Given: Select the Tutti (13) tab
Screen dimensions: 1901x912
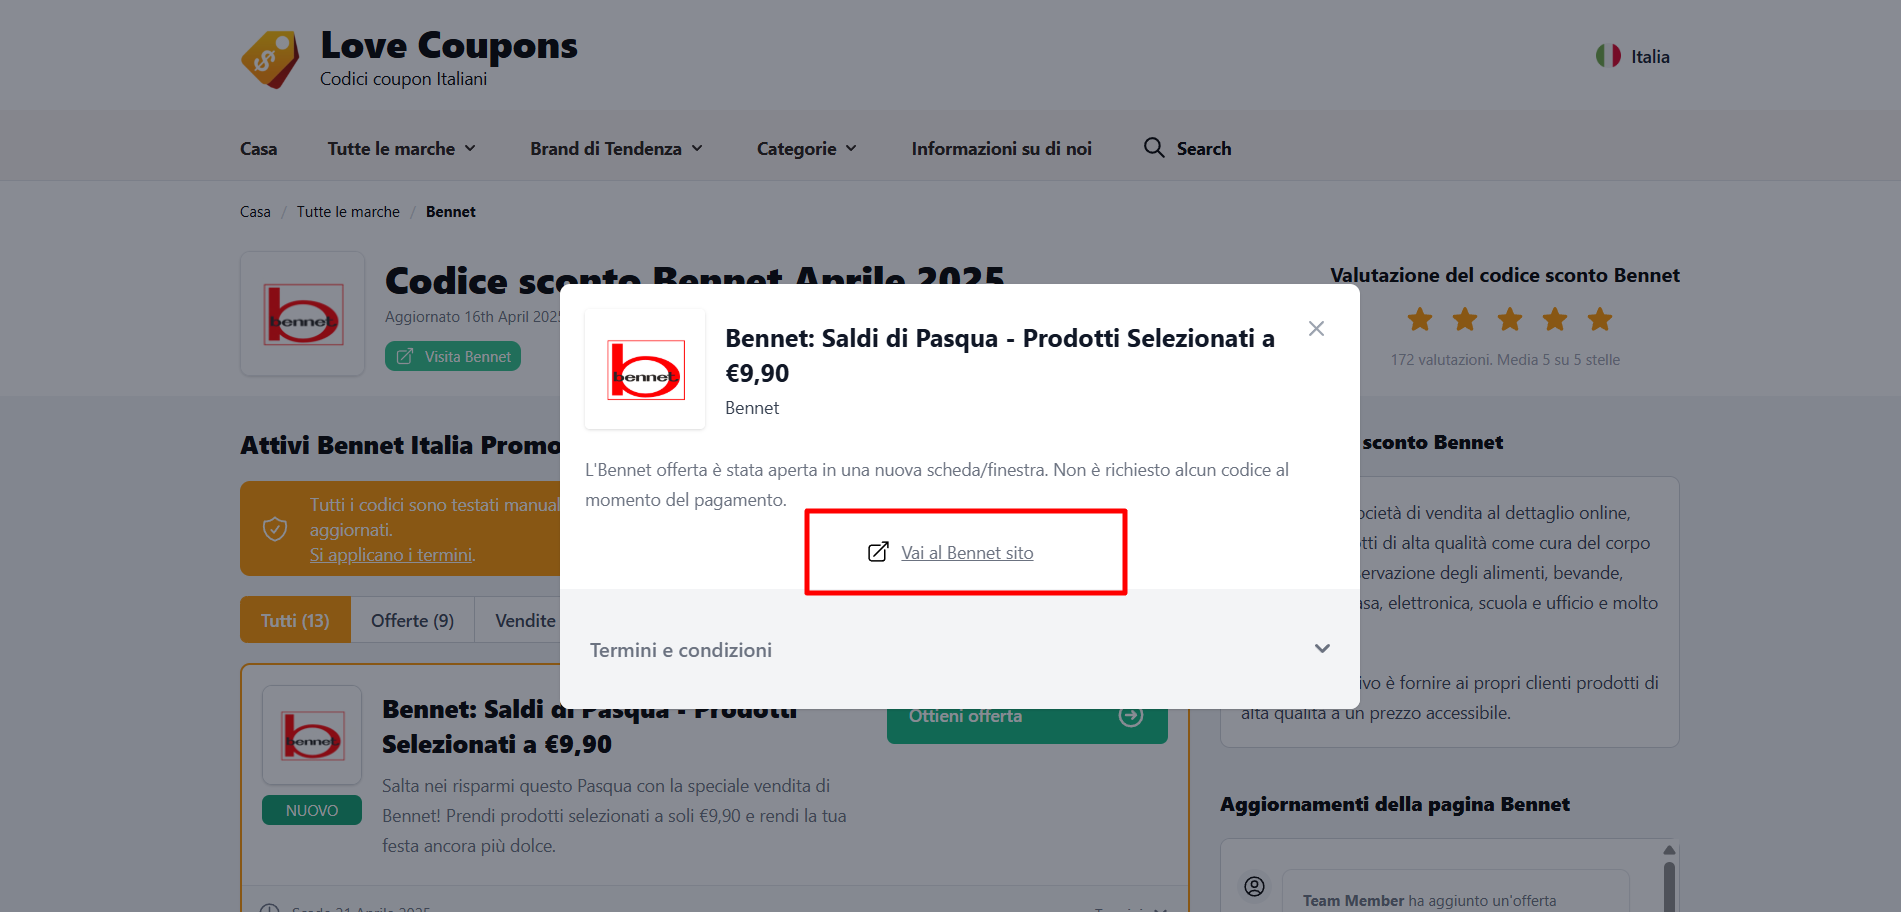Looking at the screenshot, I should tap(295, 620).
